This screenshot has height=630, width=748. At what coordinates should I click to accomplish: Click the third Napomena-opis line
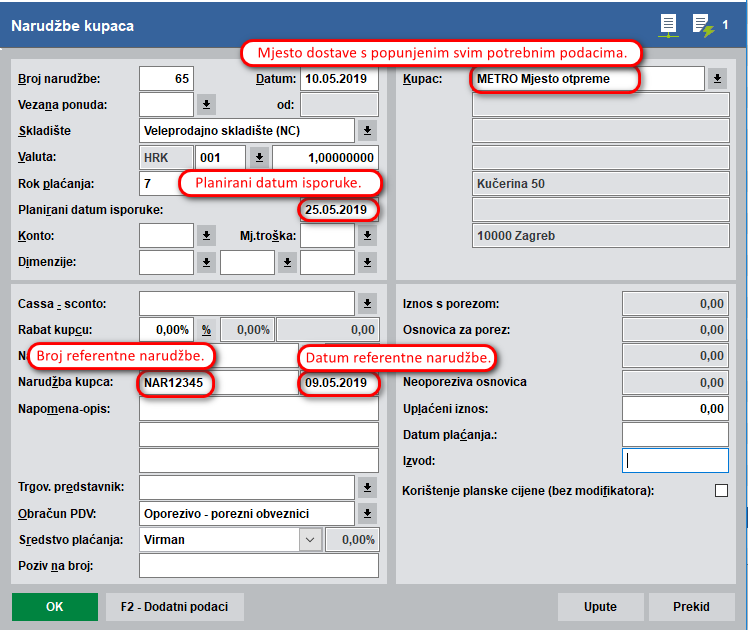point(259,461)
